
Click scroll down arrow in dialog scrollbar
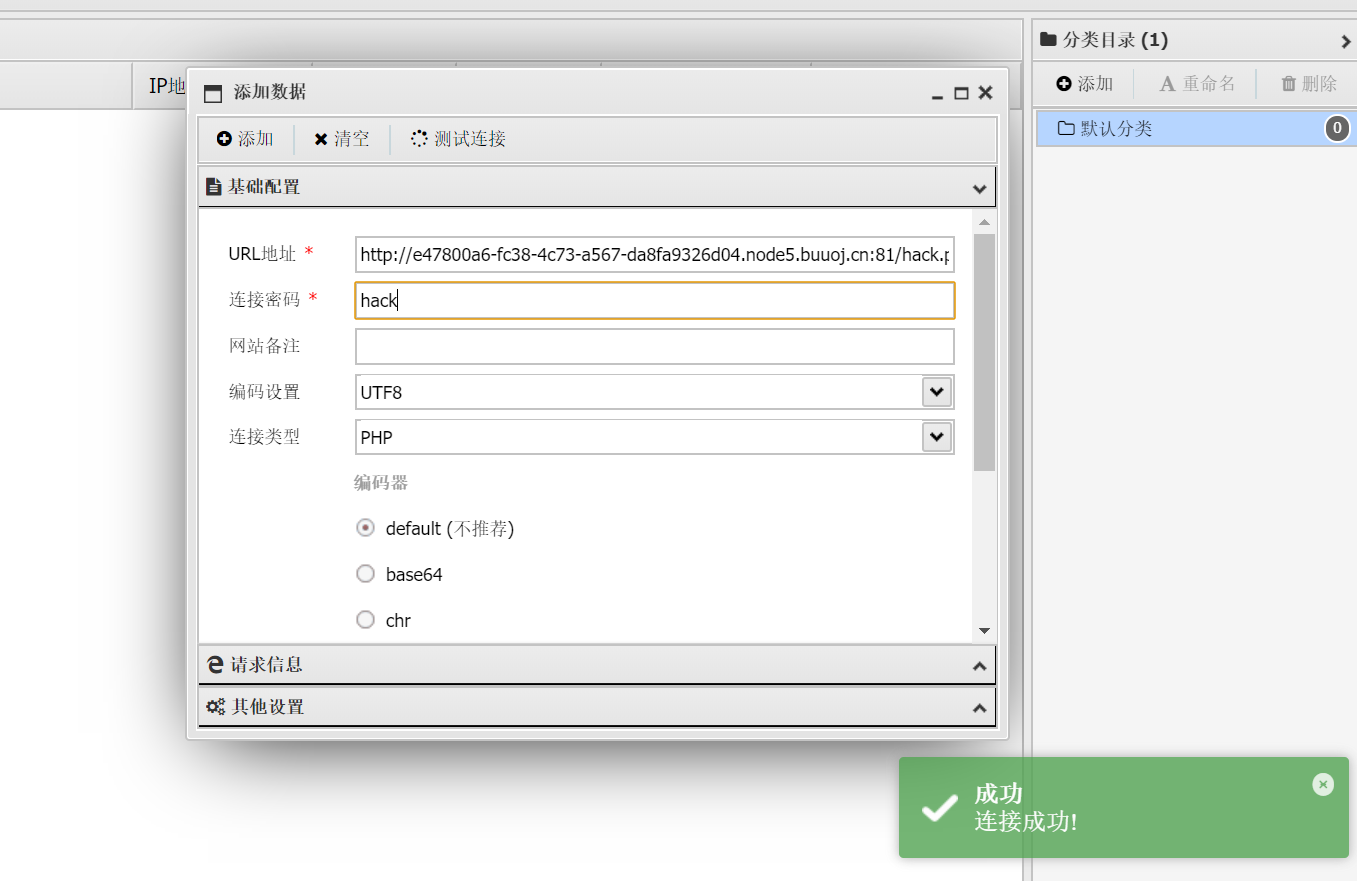tap(984, 631)
